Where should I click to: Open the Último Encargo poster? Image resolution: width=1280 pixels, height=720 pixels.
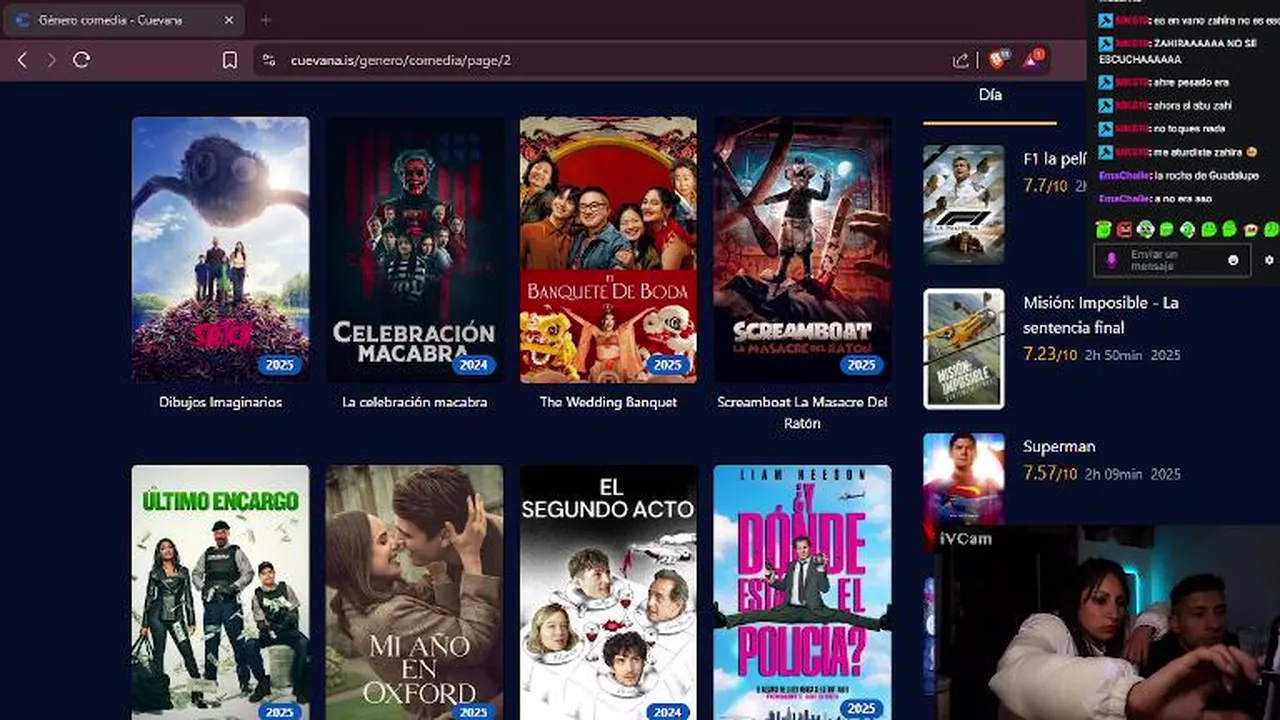[x=221, y=592]
